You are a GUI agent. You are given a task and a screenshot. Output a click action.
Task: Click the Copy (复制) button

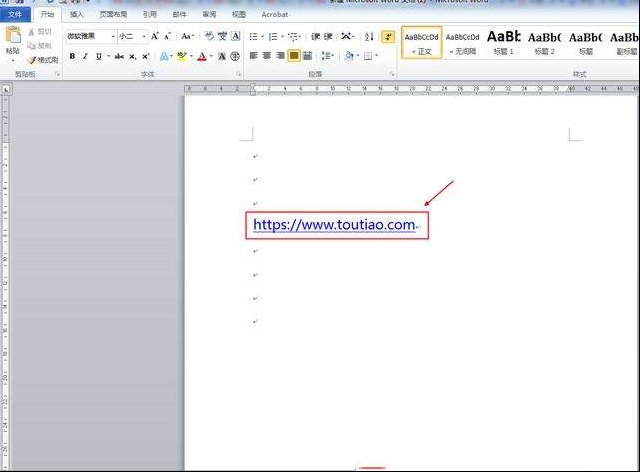[x=40, y=46]
